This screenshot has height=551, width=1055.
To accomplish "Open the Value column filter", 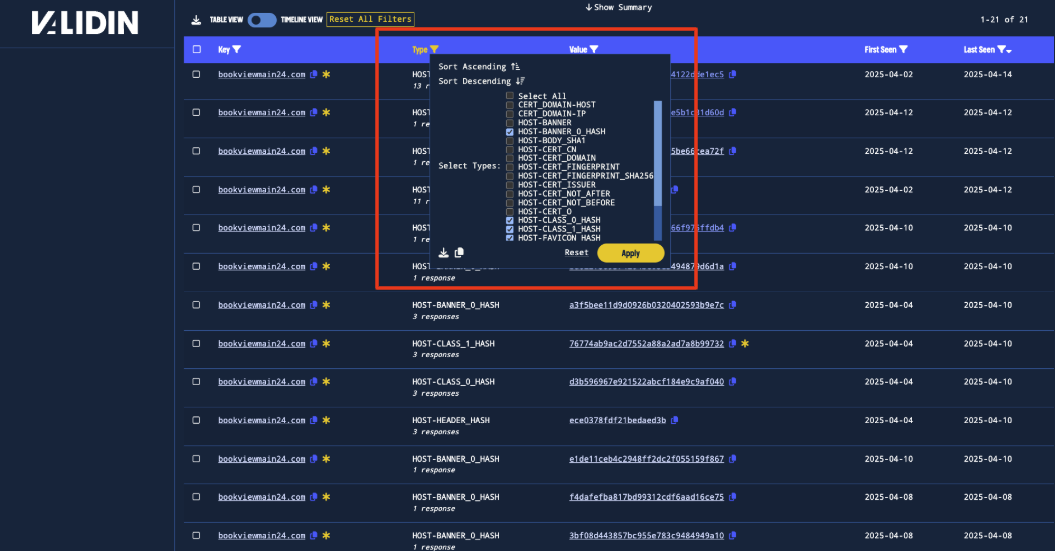I will 594,49.
